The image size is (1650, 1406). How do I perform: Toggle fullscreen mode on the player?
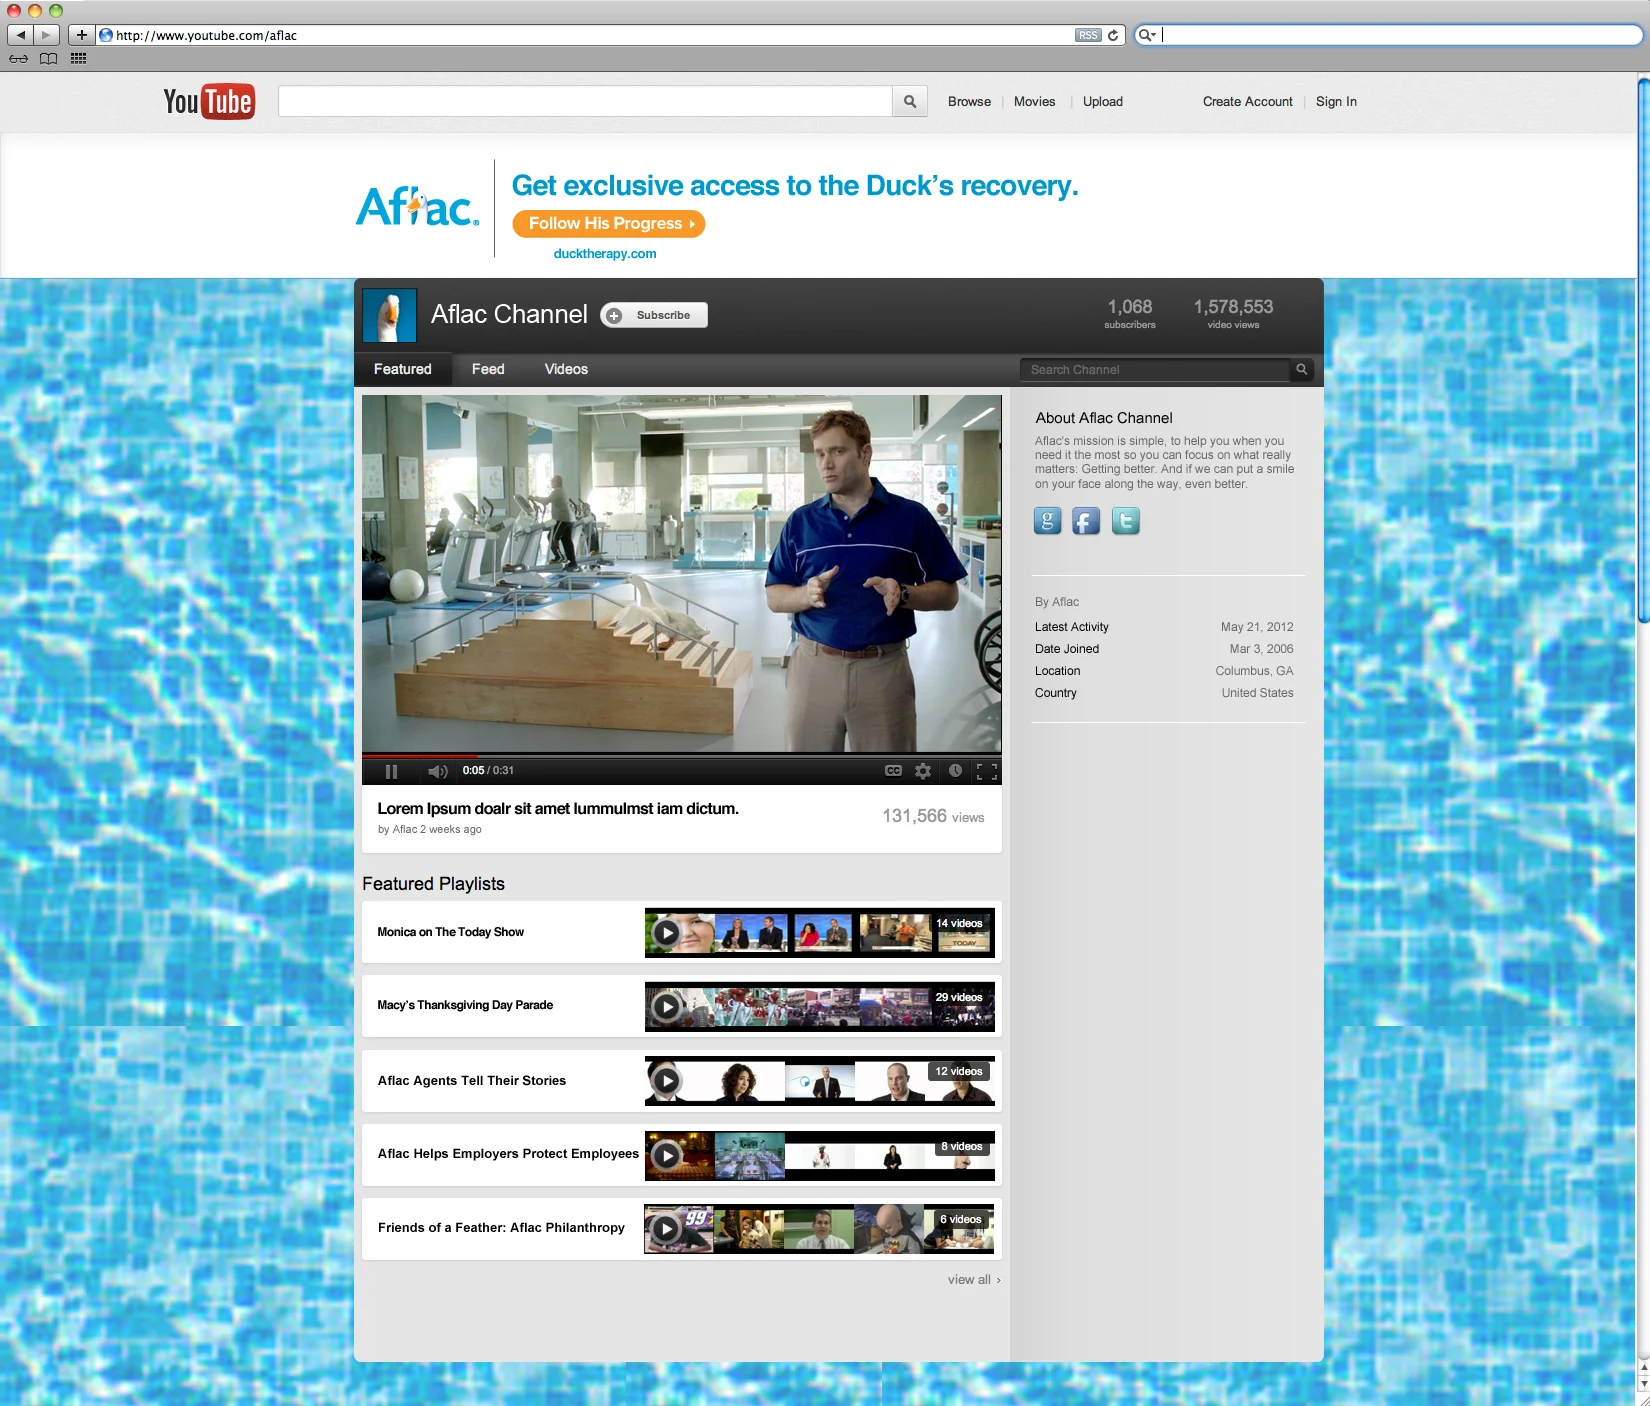[x=987, y=771]
